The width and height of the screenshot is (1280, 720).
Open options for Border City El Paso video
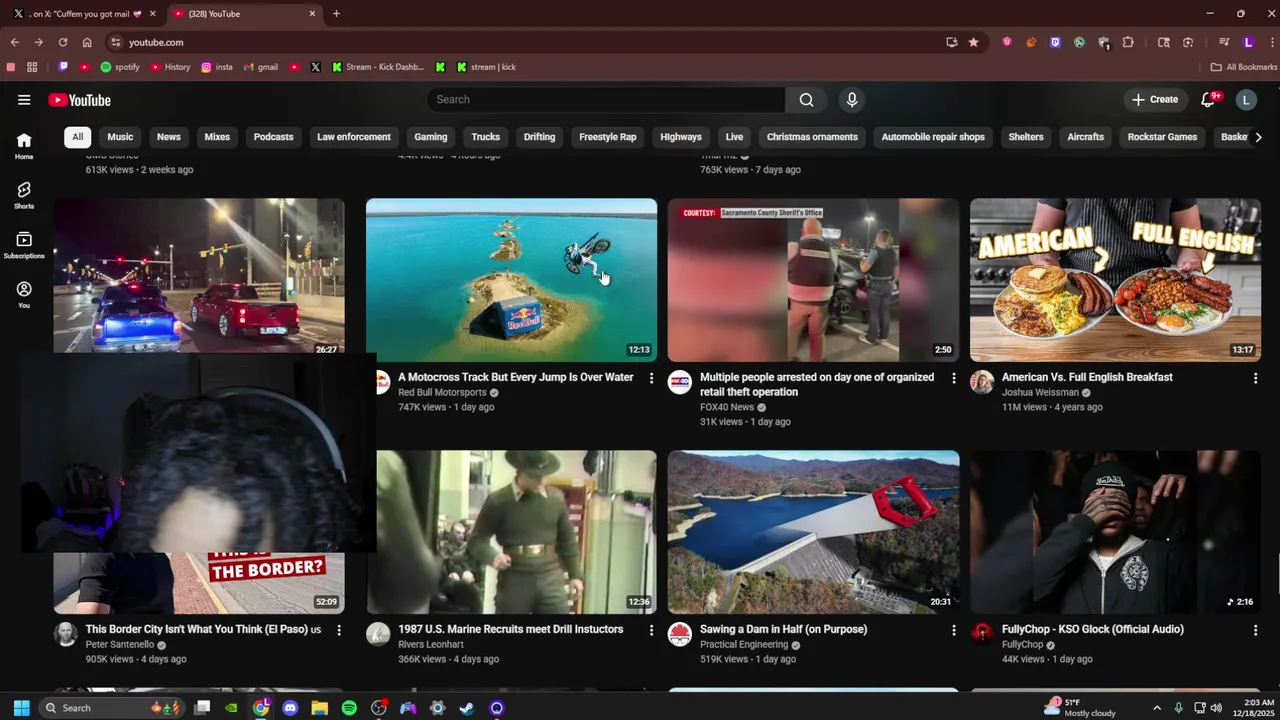click(x=339, y=630)
